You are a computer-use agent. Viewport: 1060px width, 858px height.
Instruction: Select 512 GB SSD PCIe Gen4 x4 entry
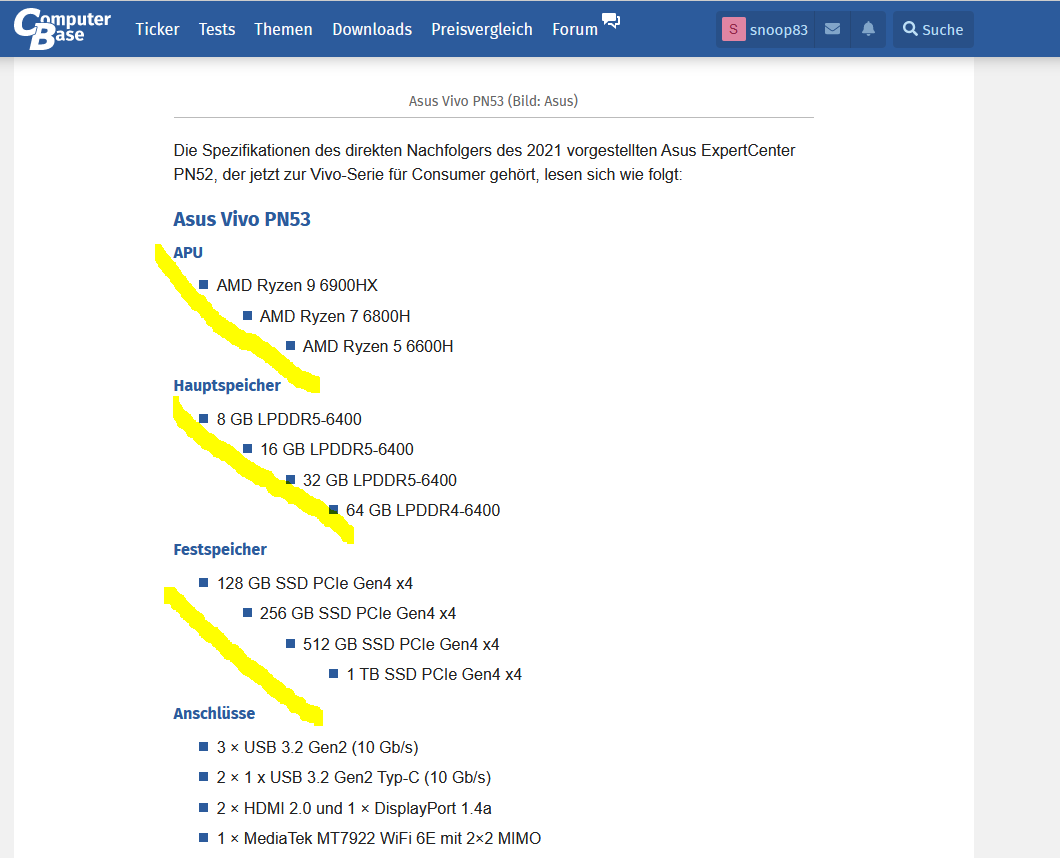[x=401, y=644]
